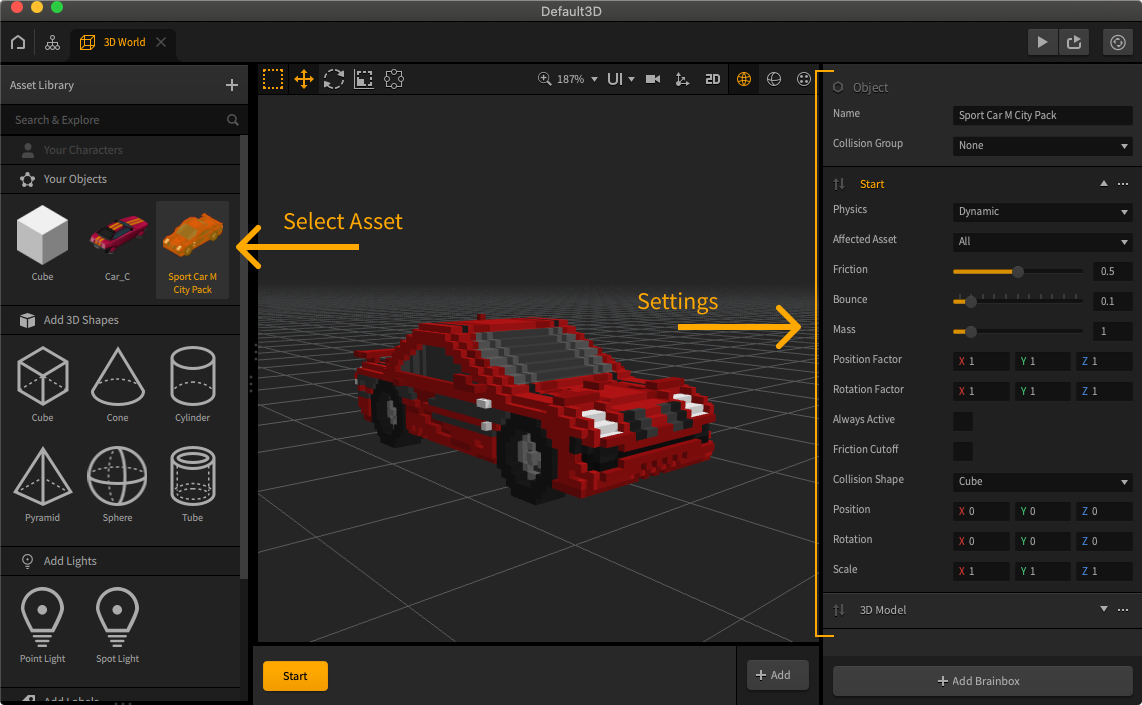Image resolution: width=1142 pixels, height=705 pixels.
Task: Open the zoom level 187% dropdown
Action: tap(569, 79)
